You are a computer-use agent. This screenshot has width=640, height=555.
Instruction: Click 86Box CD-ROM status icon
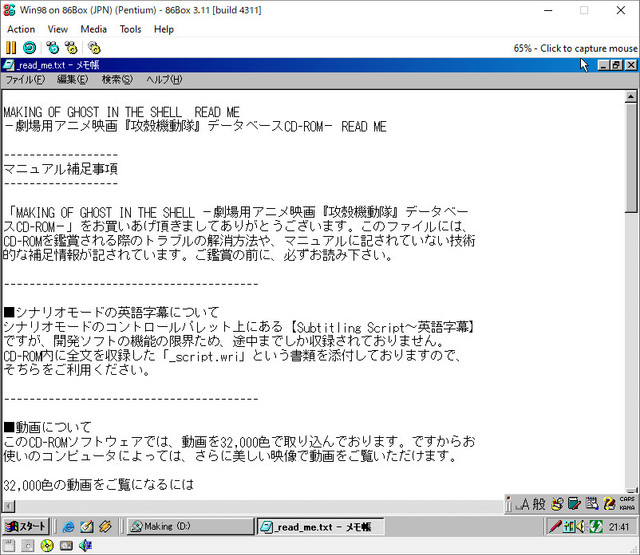(x=47, y=545)
